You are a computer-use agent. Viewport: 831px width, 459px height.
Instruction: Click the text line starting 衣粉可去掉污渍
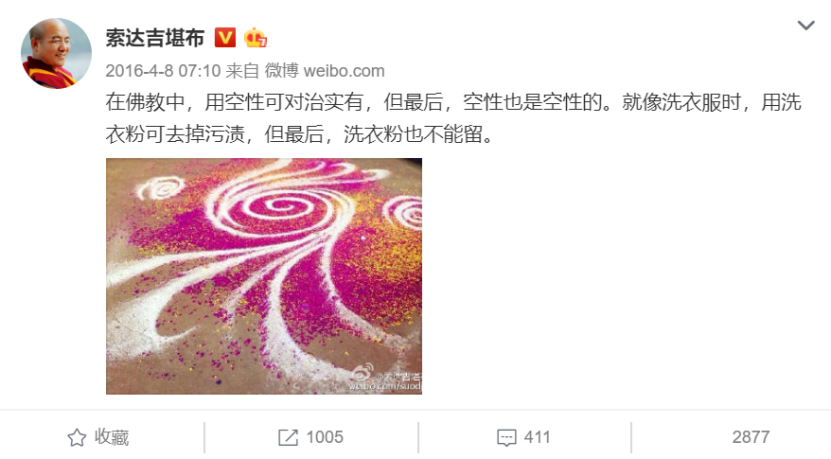click(300, 135)
